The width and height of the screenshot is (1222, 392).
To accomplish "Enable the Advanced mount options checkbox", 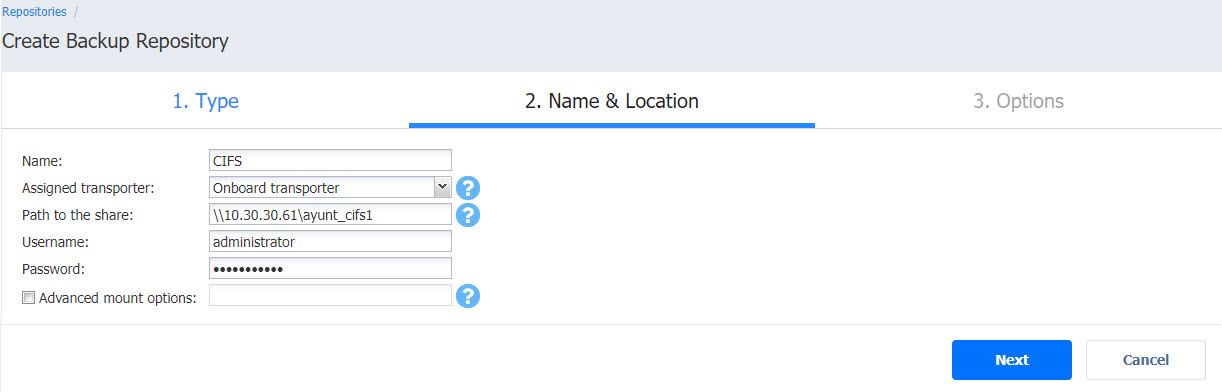I will pos(28,297).
